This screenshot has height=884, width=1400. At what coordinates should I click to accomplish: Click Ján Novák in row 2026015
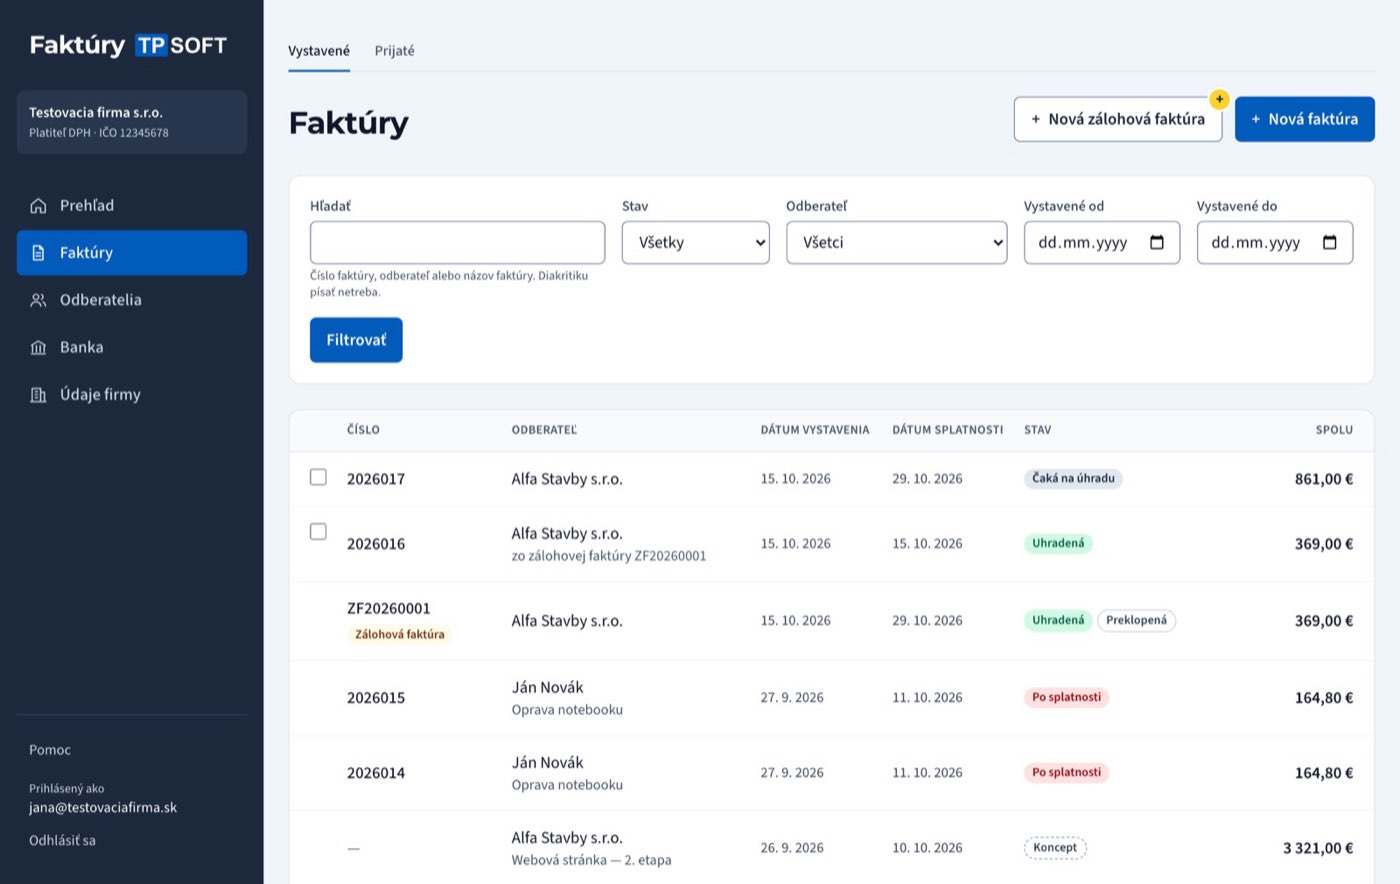[547, 688]
